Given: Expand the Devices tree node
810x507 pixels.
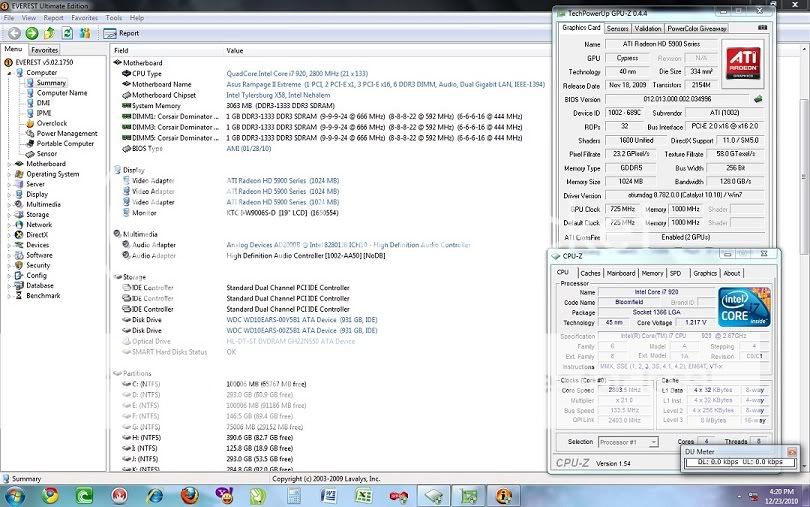Looking at the screenshot, I should pos(9,245).
